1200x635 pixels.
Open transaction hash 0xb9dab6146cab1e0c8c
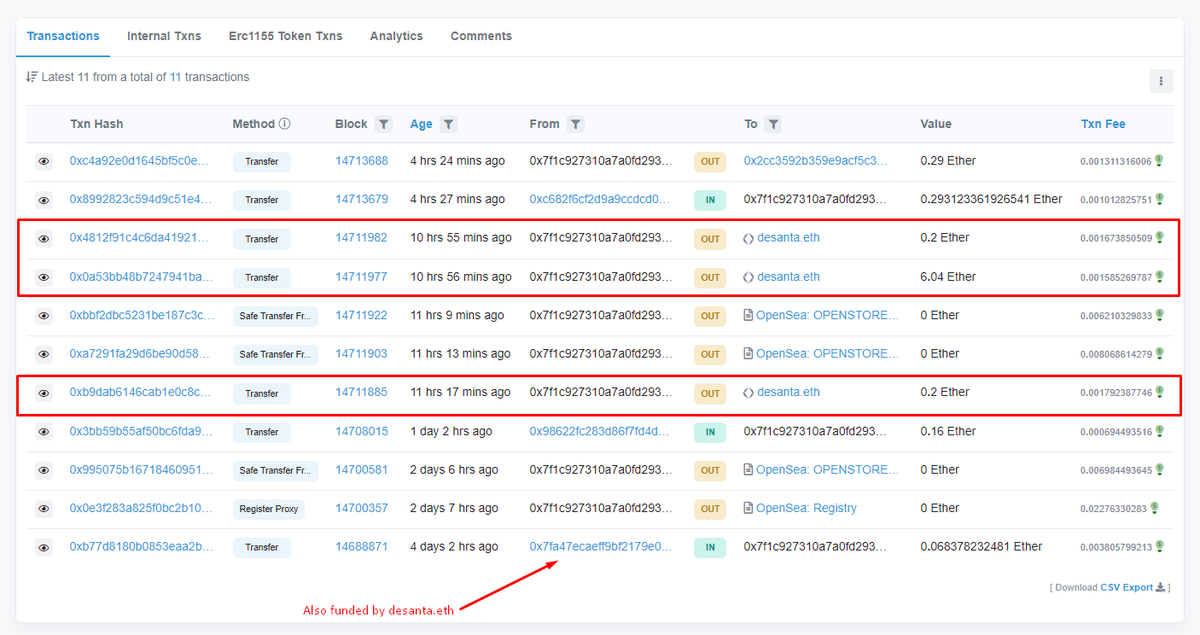(x=140, y=392)
